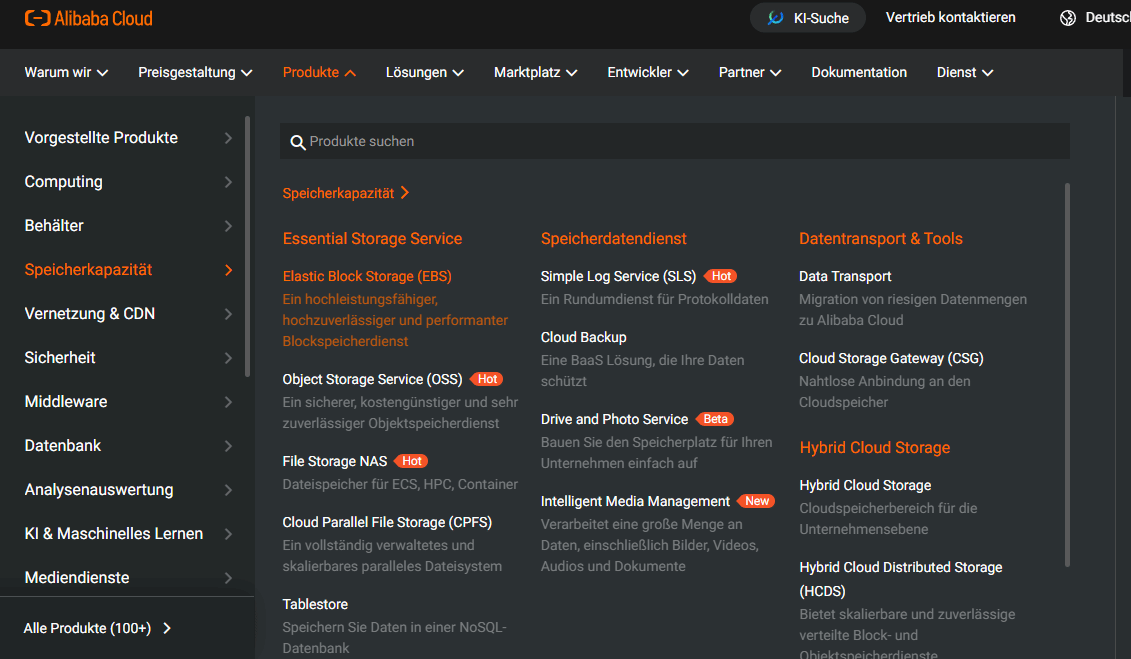This screenshot has height=659, width=1131.
Task: Expand the KI & Maschinelles Lernen category
Action: coord(113,533)
